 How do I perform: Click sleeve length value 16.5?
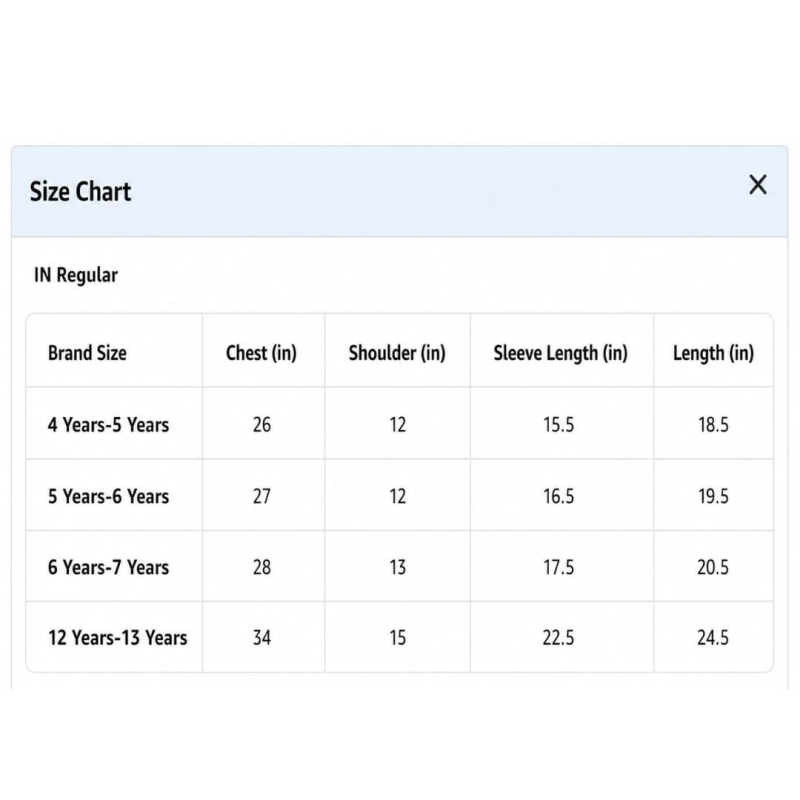[x=559, y=496]
